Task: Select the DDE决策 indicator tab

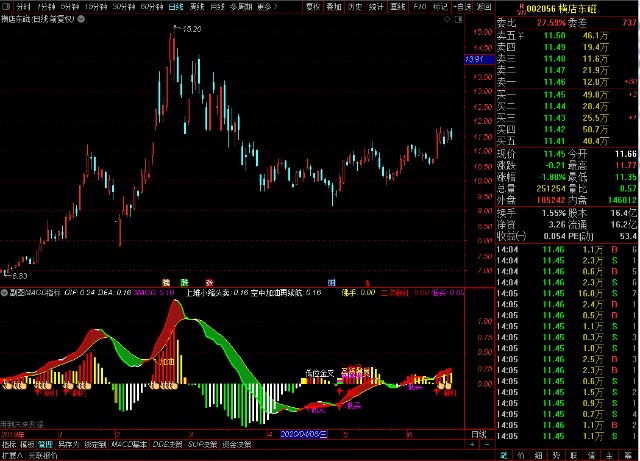Action: (x=167, y=444)
